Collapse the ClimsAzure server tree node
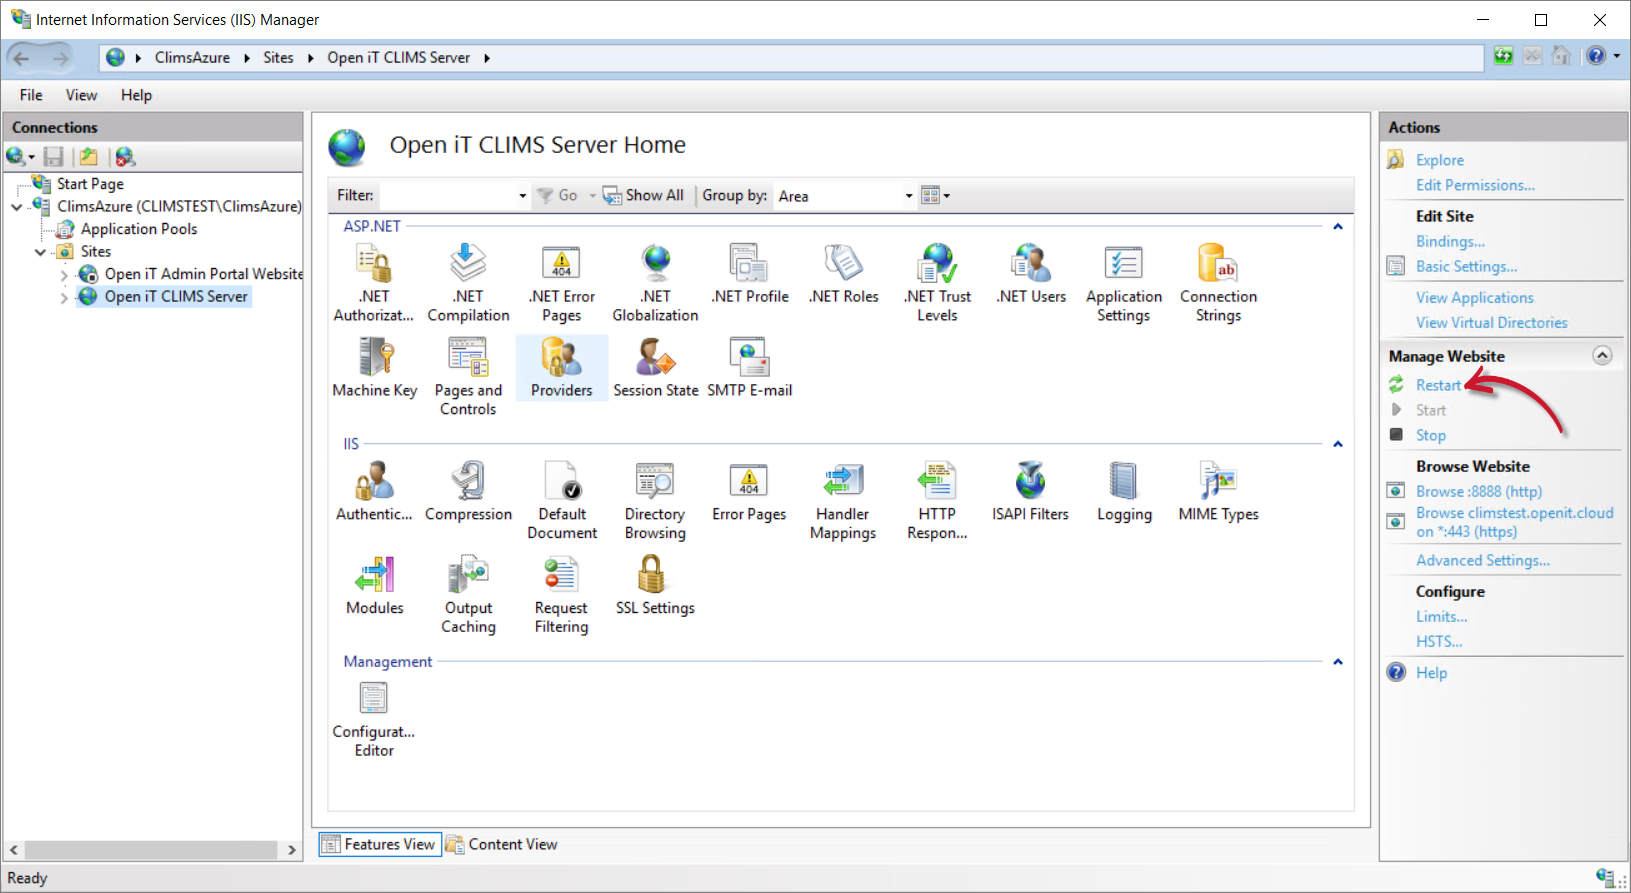Viewport: 1631px width, 893px height. [17, 207]
